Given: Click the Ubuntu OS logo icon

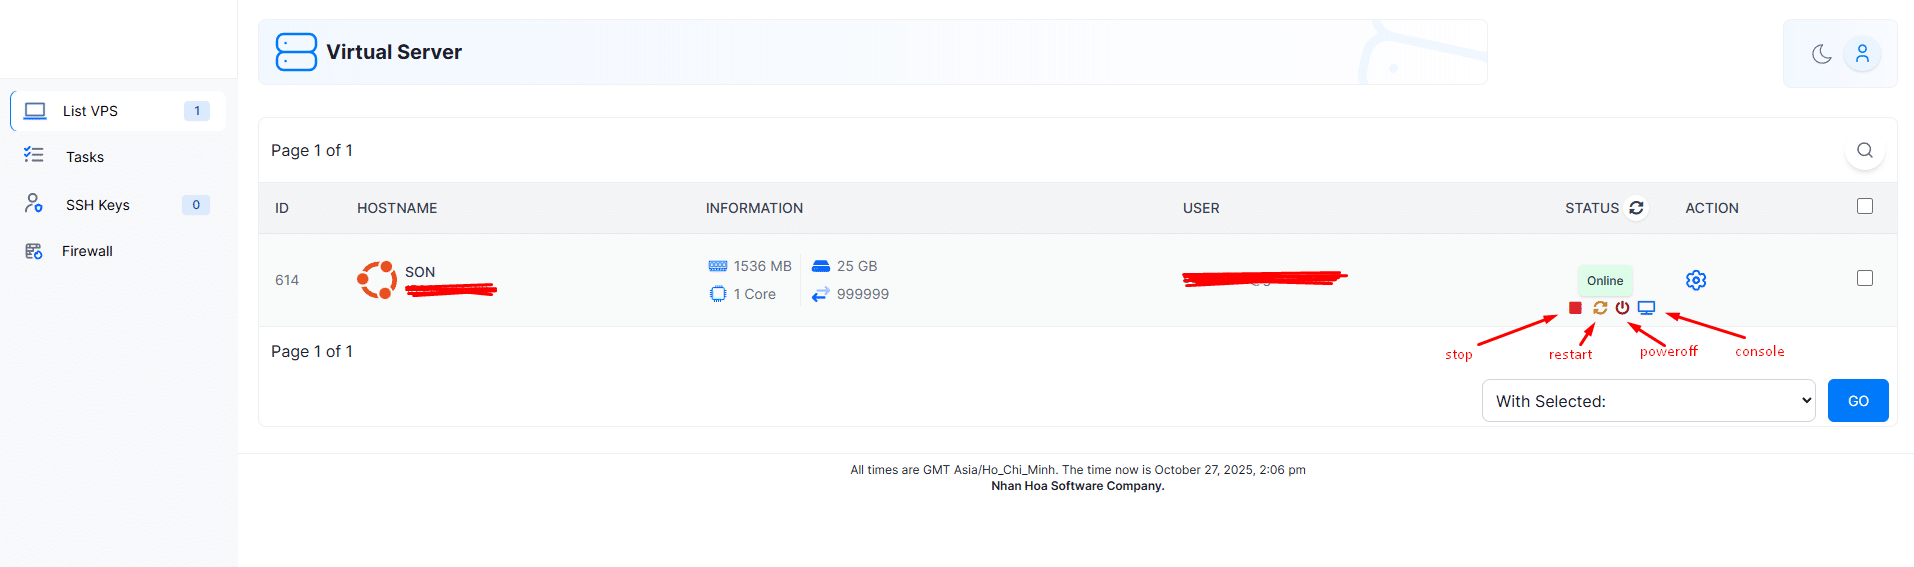Looking at the screenshot, I should tap(377, 280).
